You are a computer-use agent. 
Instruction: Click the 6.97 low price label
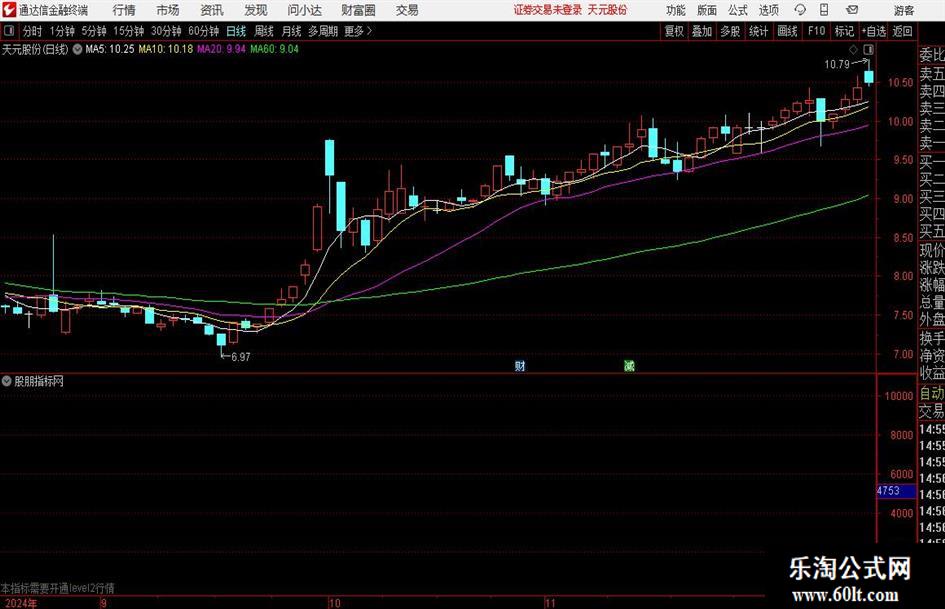coord(240,357)
